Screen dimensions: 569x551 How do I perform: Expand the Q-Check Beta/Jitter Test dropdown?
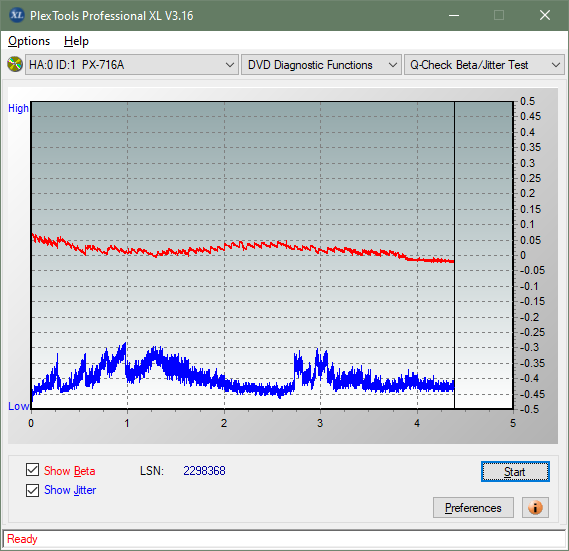pyautogui.click(x=484, y=65)
